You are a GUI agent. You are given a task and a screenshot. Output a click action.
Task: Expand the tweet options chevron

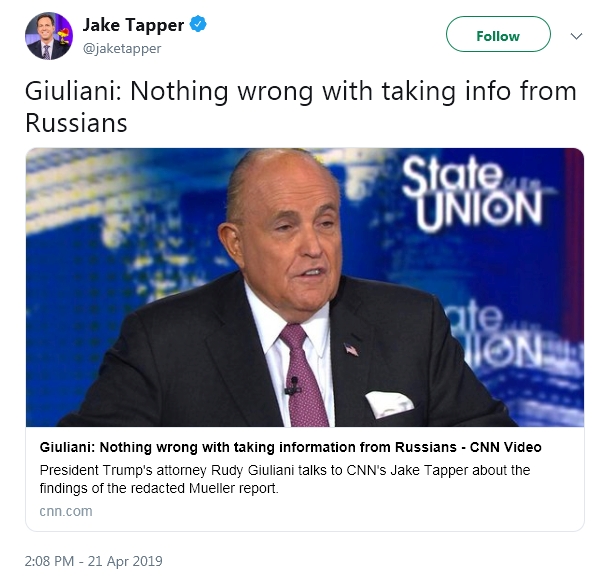coord(575,35)
